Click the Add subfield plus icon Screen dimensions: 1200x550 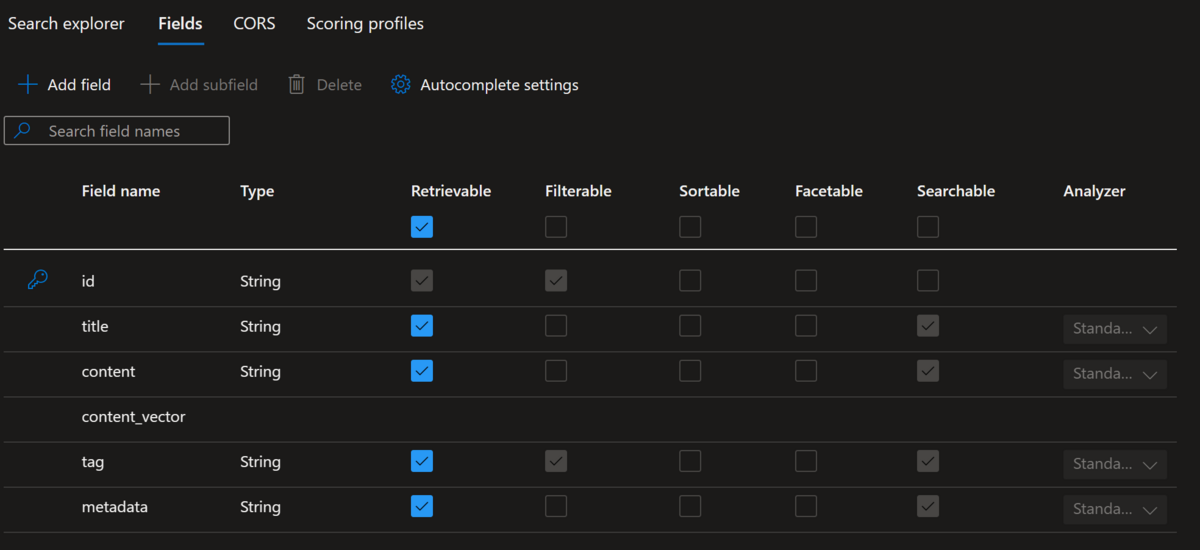pos(150,85)
